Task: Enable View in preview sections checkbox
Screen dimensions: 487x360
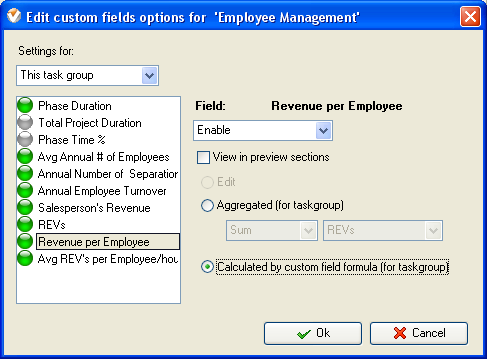Action: [203, 157]
